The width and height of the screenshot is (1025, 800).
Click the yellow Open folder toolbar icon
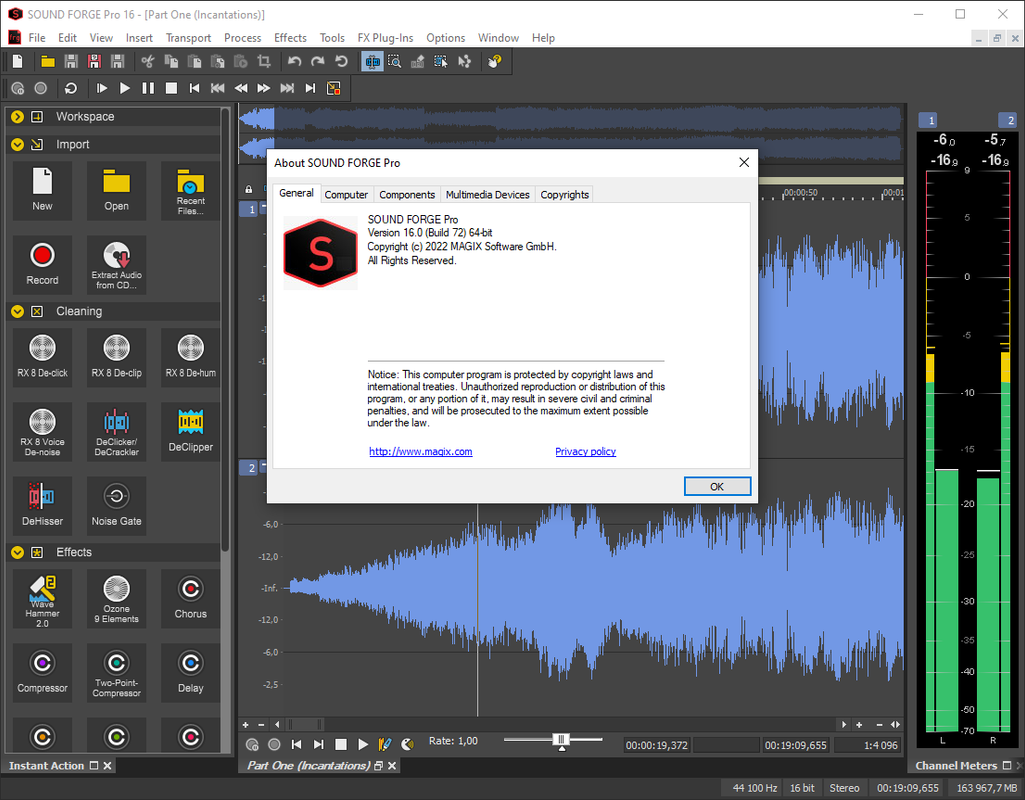tap(48, 61)
